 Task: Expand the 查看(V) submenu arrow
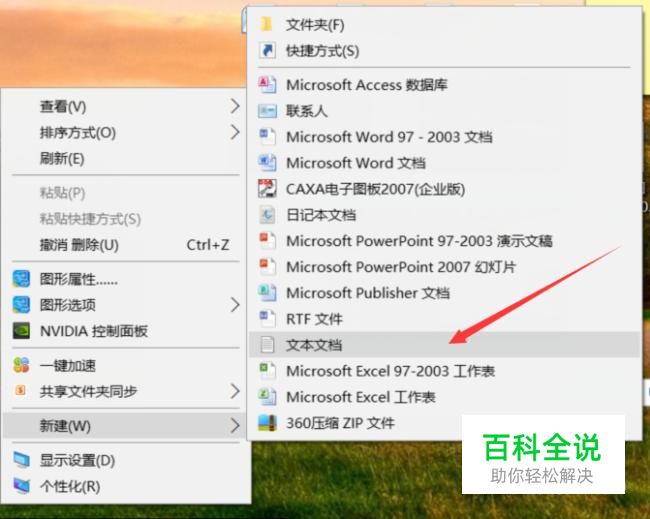click(x=235, y=107)
